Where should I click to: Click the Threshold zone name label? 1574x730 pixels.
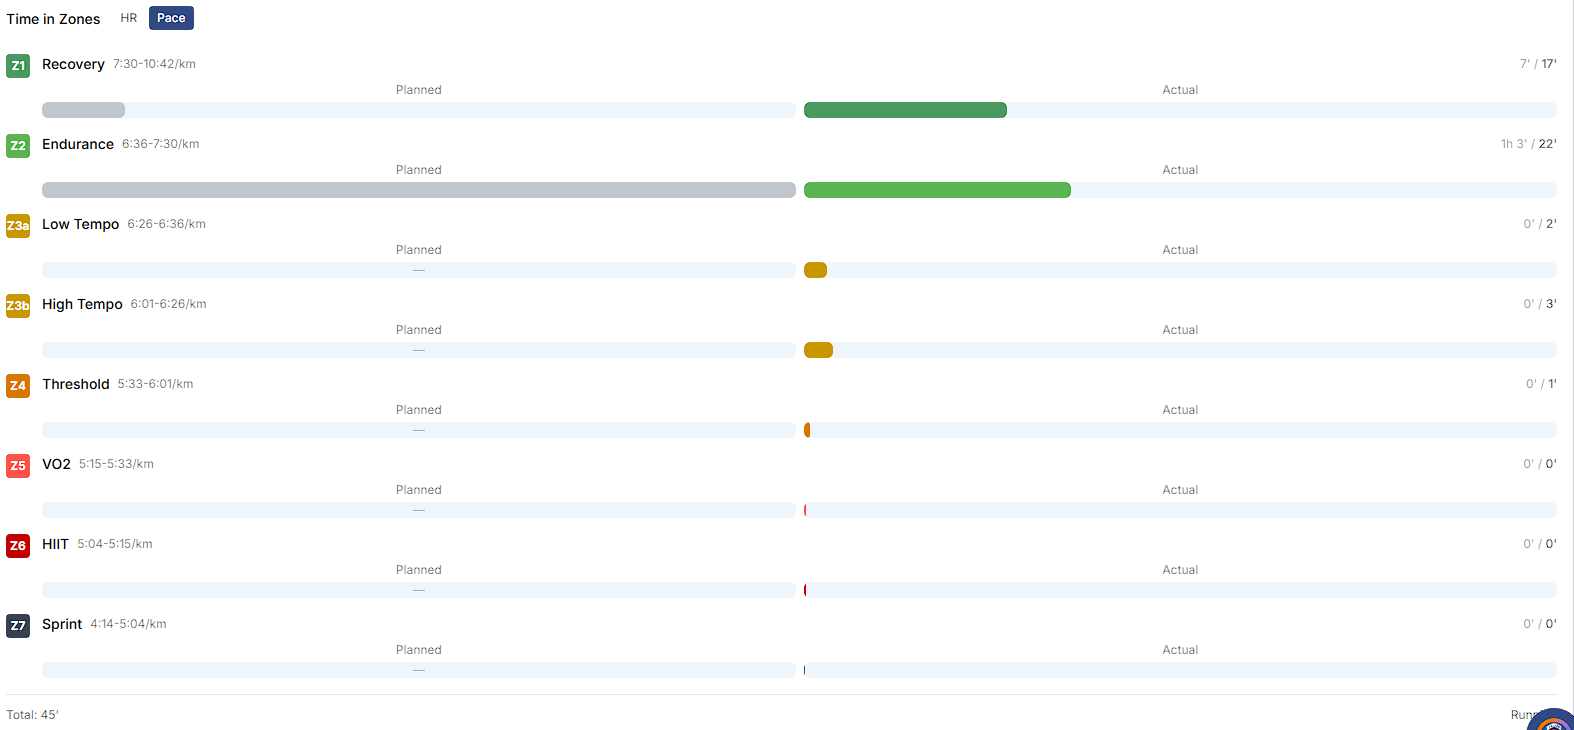tap(76, 384)
